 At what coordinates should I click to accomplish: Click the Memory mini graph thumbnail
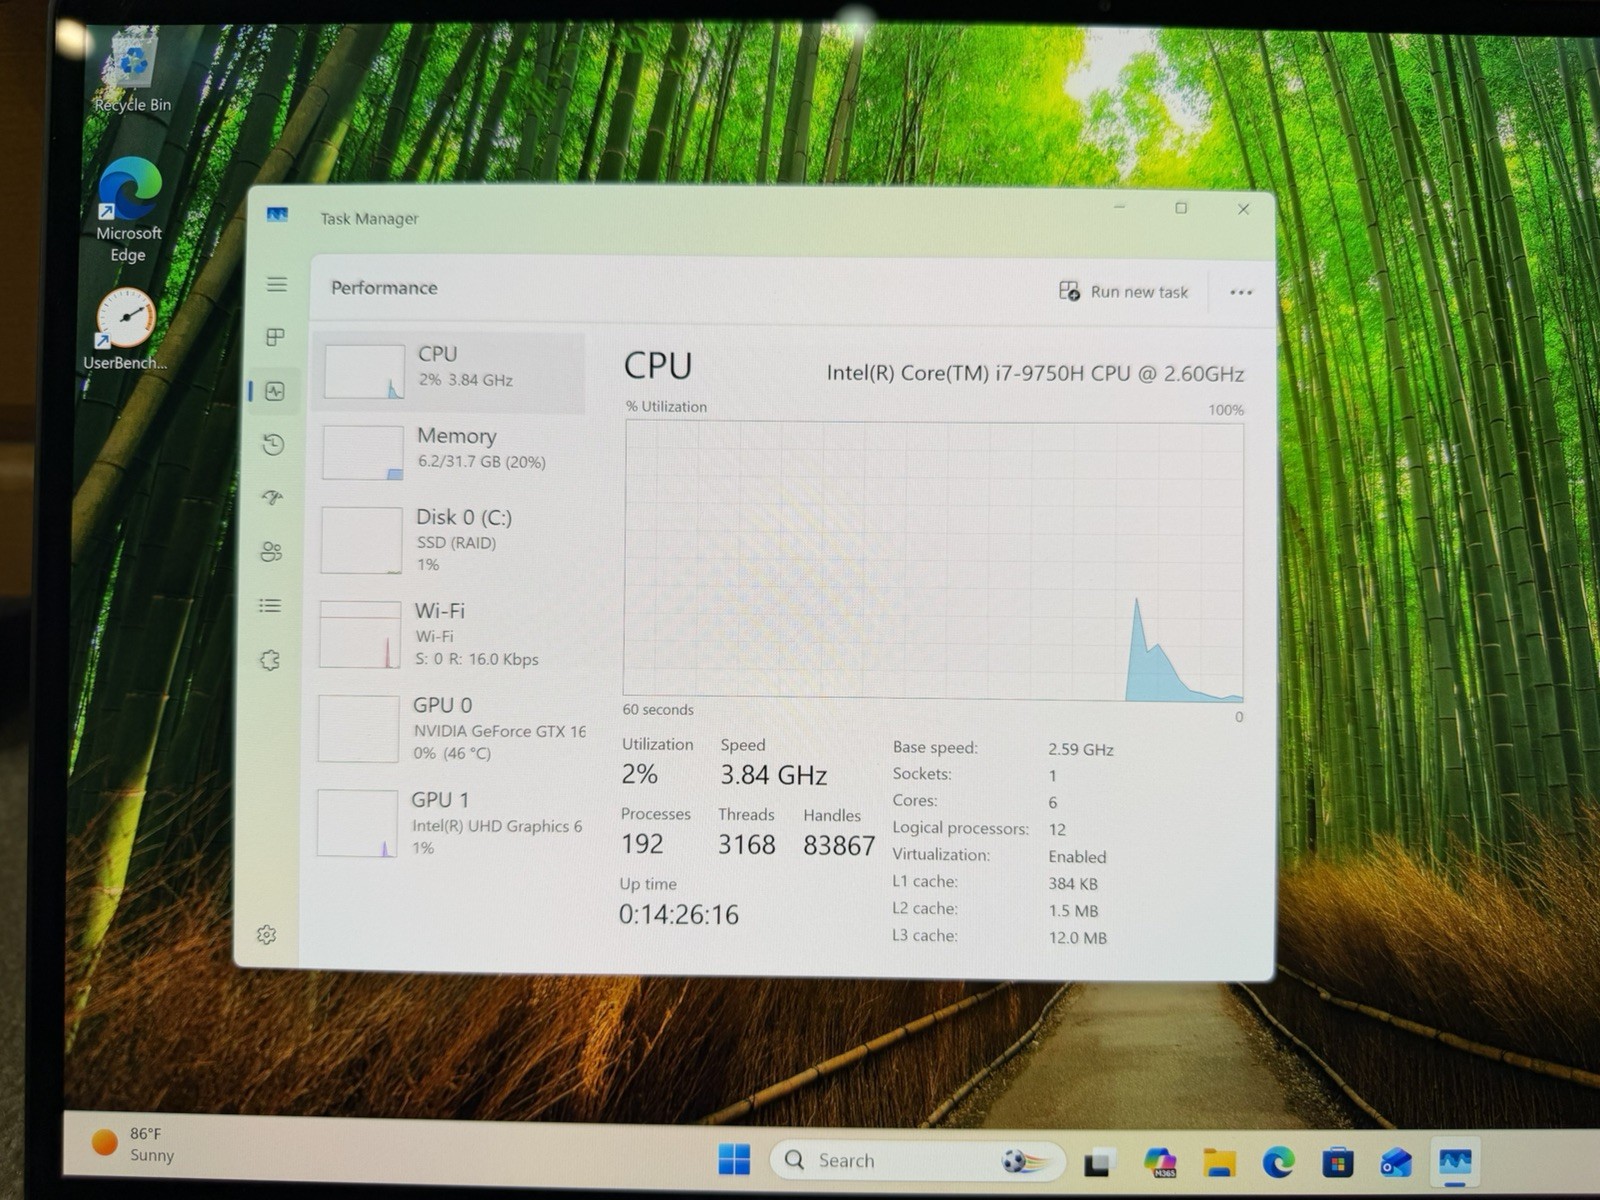click(x=363, y=453)
